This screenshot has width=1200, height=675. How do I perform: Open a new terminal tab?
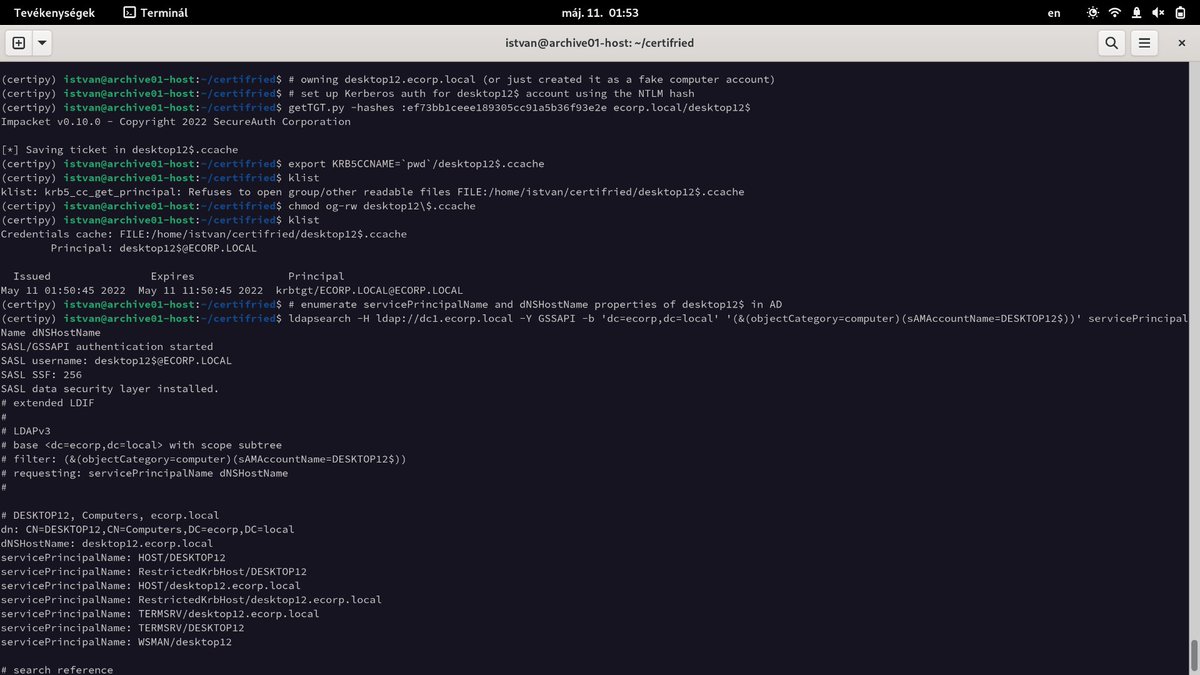coord(18,43)
